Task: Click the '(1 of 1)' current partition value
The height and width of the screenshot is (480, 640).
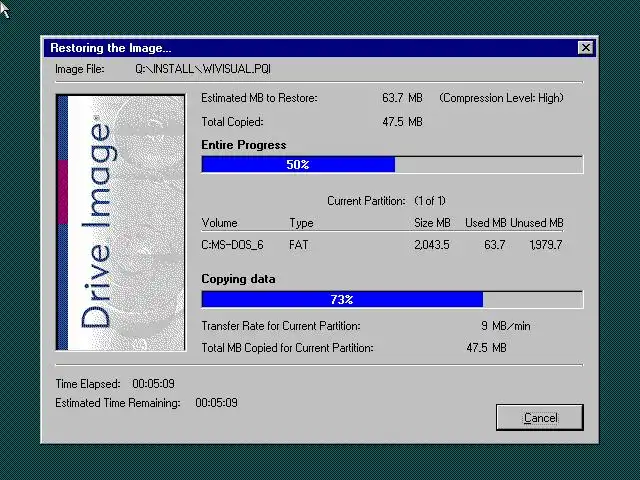Action: click(430, 201)
